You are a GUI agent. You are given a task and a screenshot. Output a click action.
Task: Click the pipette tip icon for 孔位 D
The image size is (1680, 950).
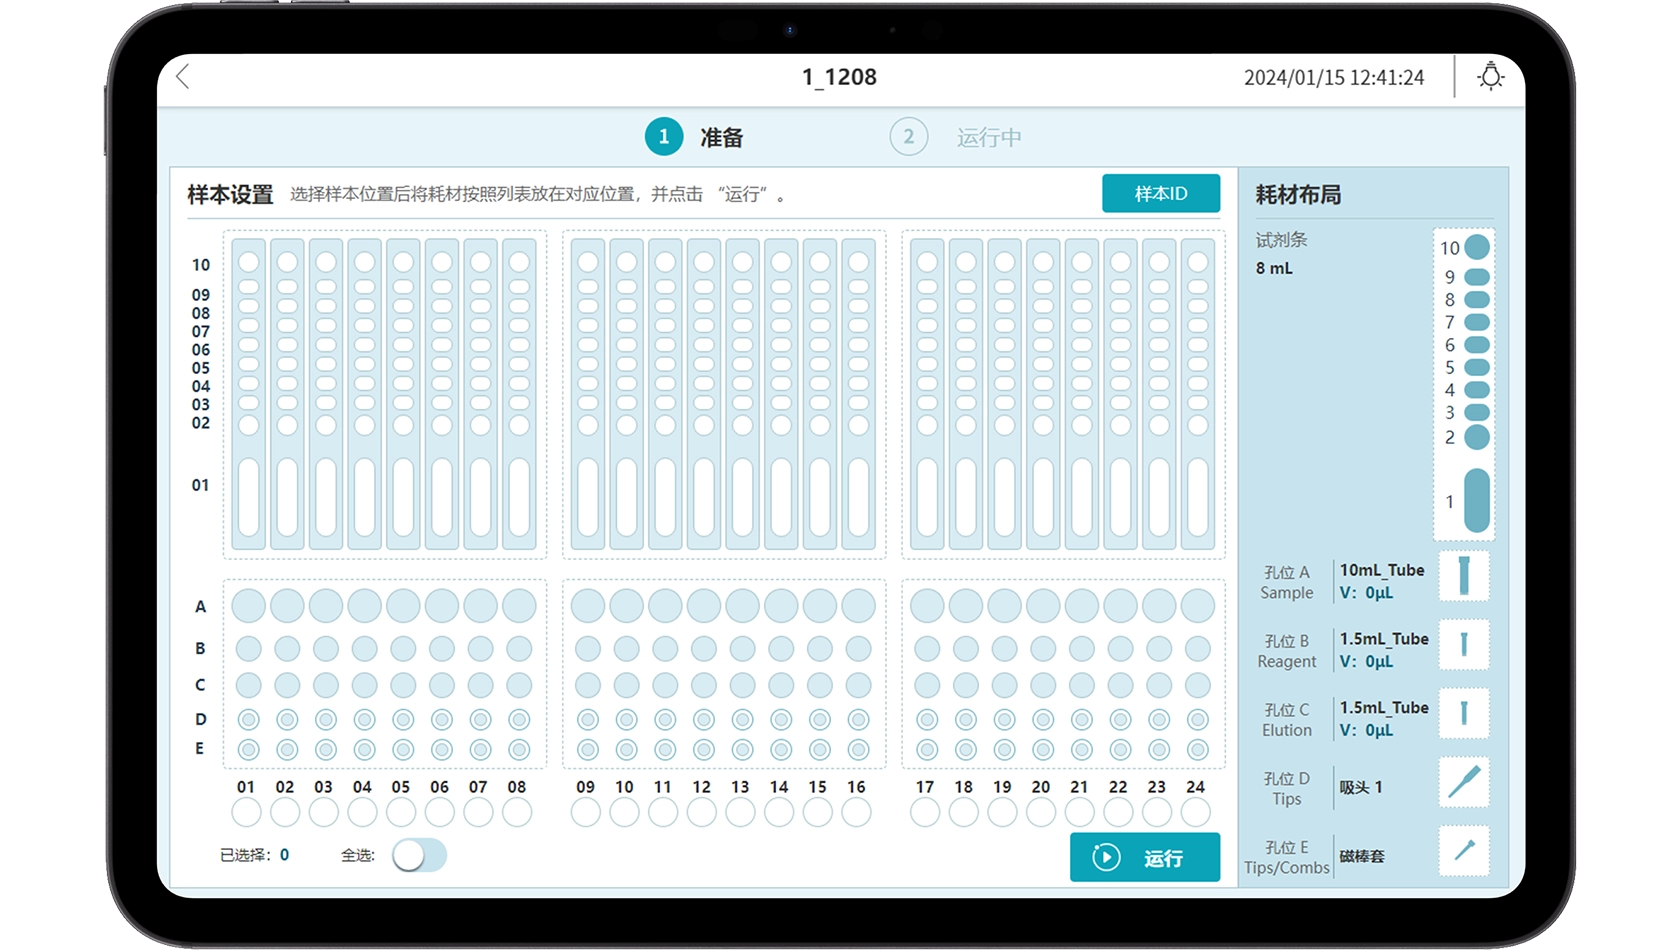(1464, 782)
